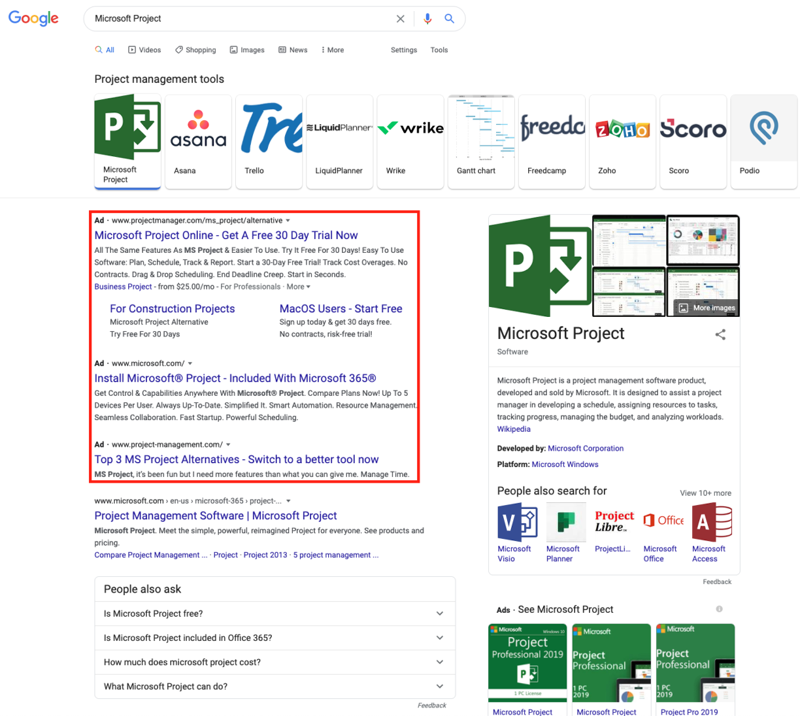This screenshot has height=716, width=800.
Task: Open the 'MacOS Users - Start Free' sitelink
Action: (341, 309)
